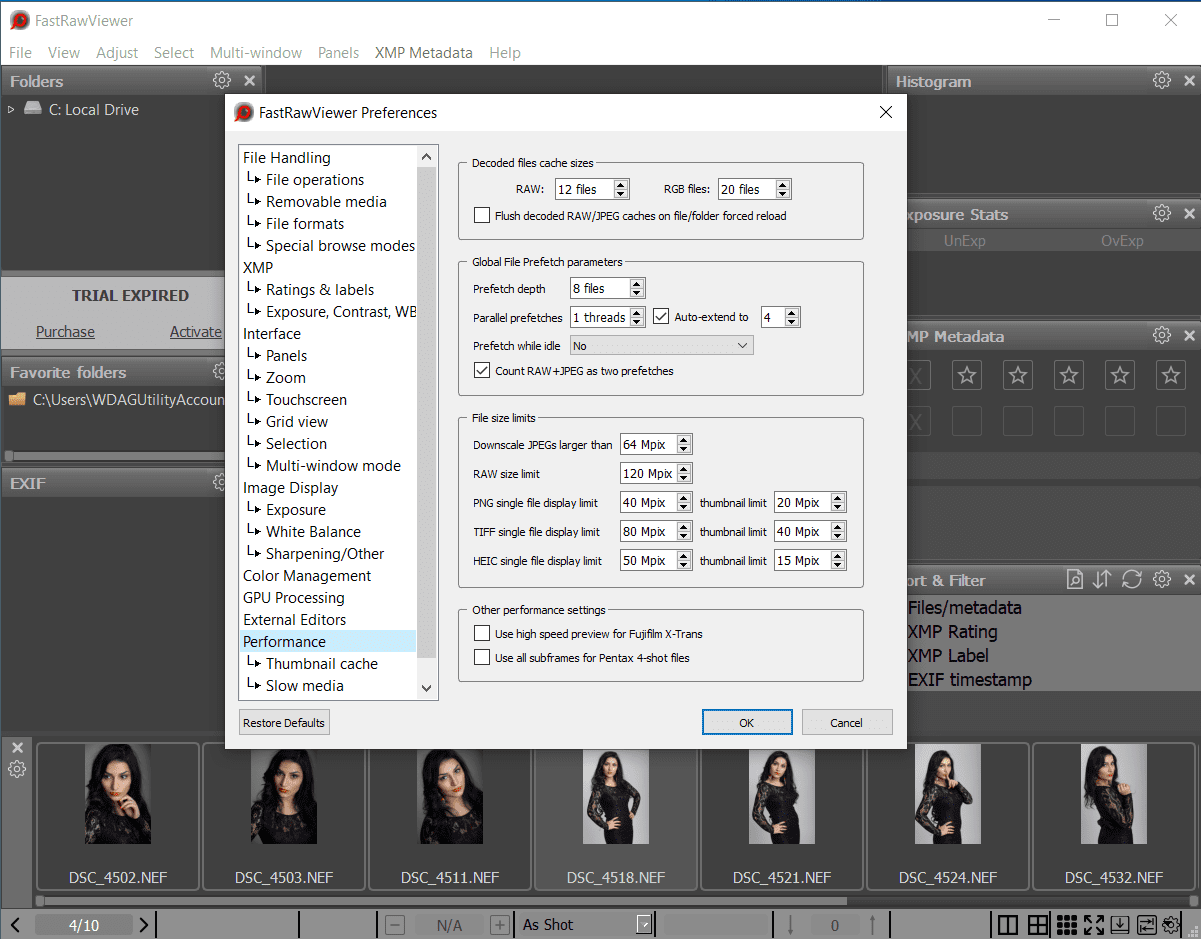
Task: Close the Folders panel
Action: tap(250, 81)
